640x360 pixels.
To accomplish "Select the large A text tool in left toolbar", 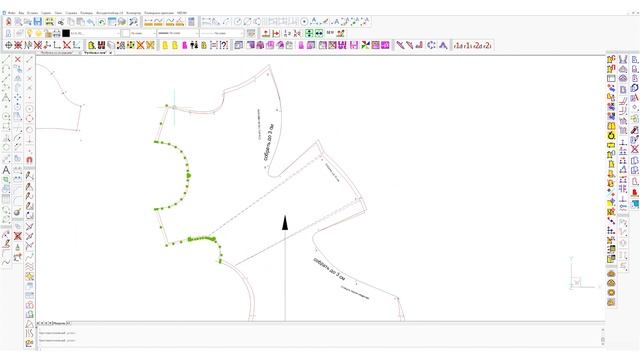I will tap(6, 170).
